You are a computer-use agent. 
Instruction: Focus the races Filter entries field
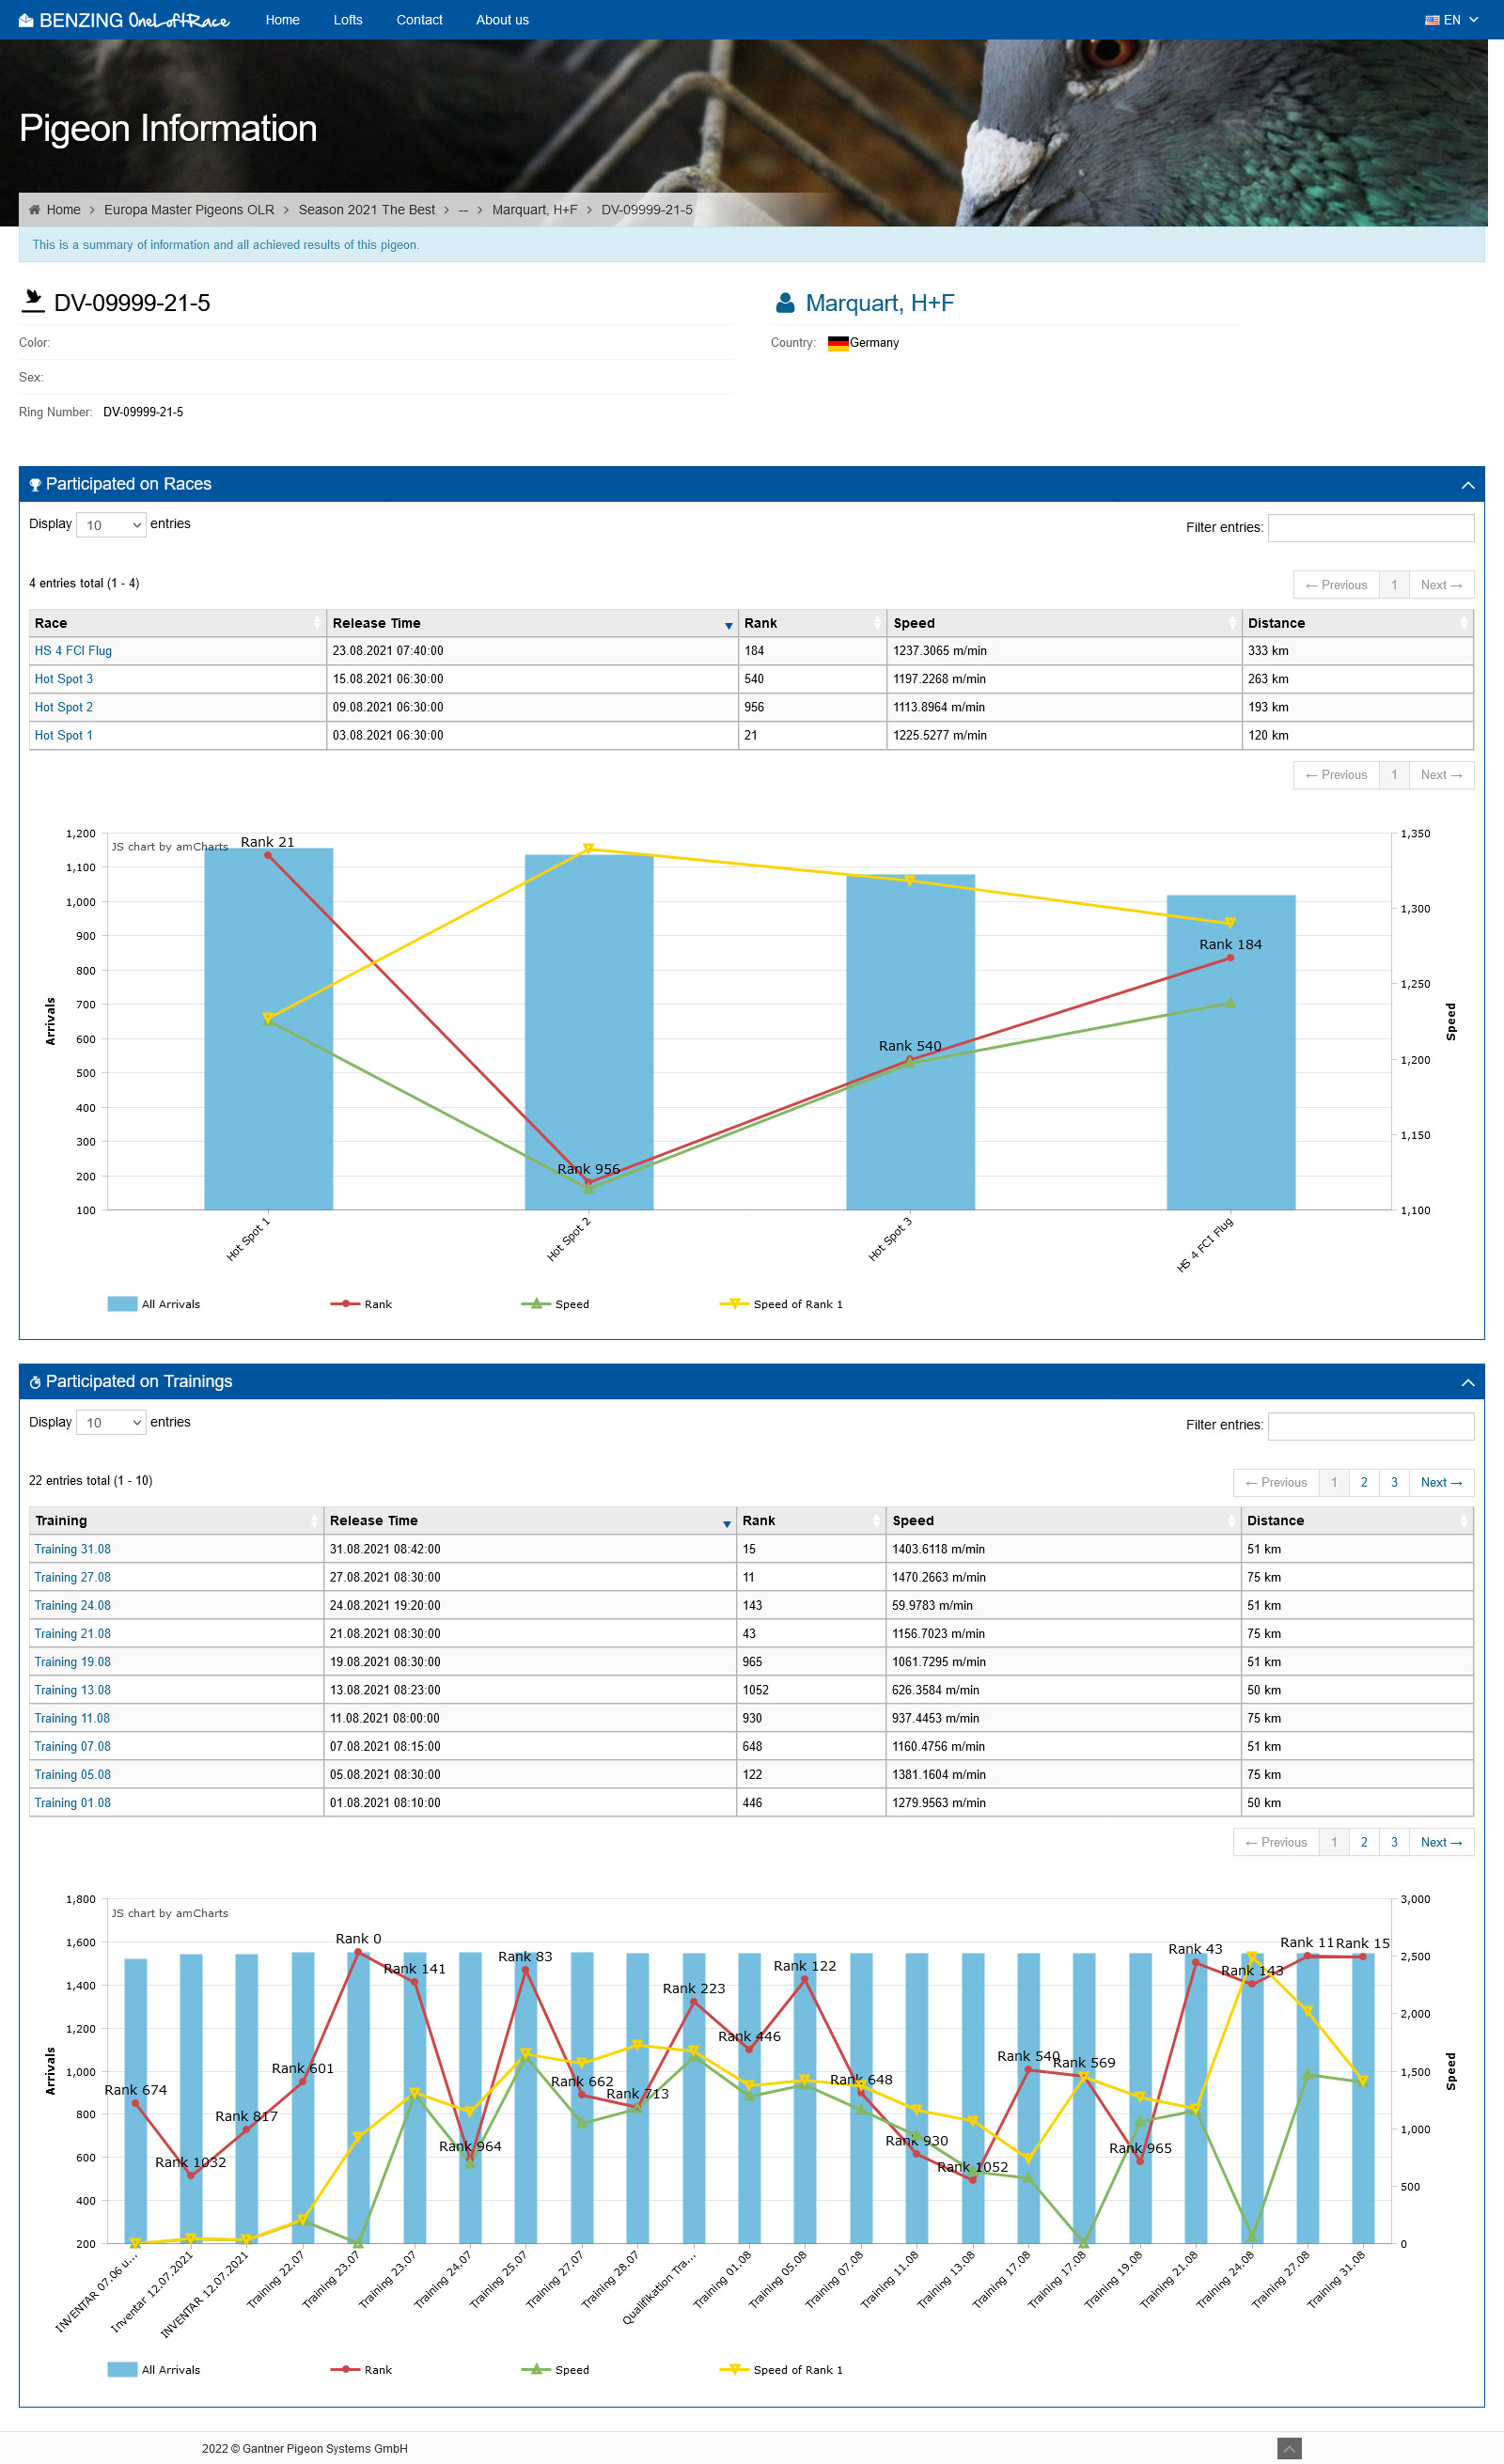click(1370, 528)
